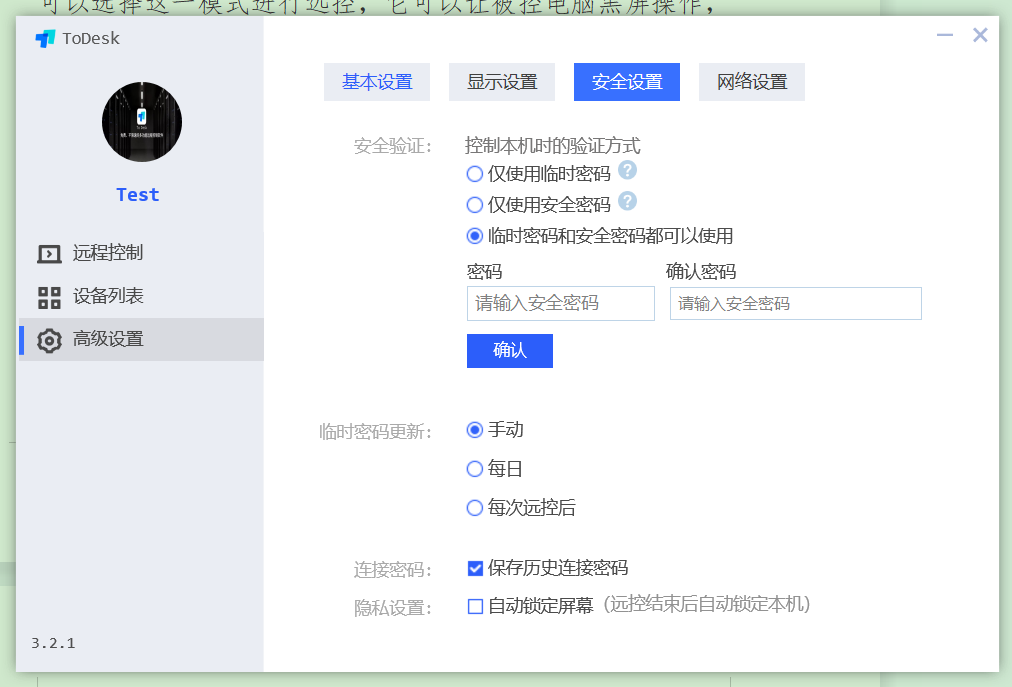Focus the 确认密码 input field
This screenshot has width=1012, height=687.
click(x=795, y=303)
